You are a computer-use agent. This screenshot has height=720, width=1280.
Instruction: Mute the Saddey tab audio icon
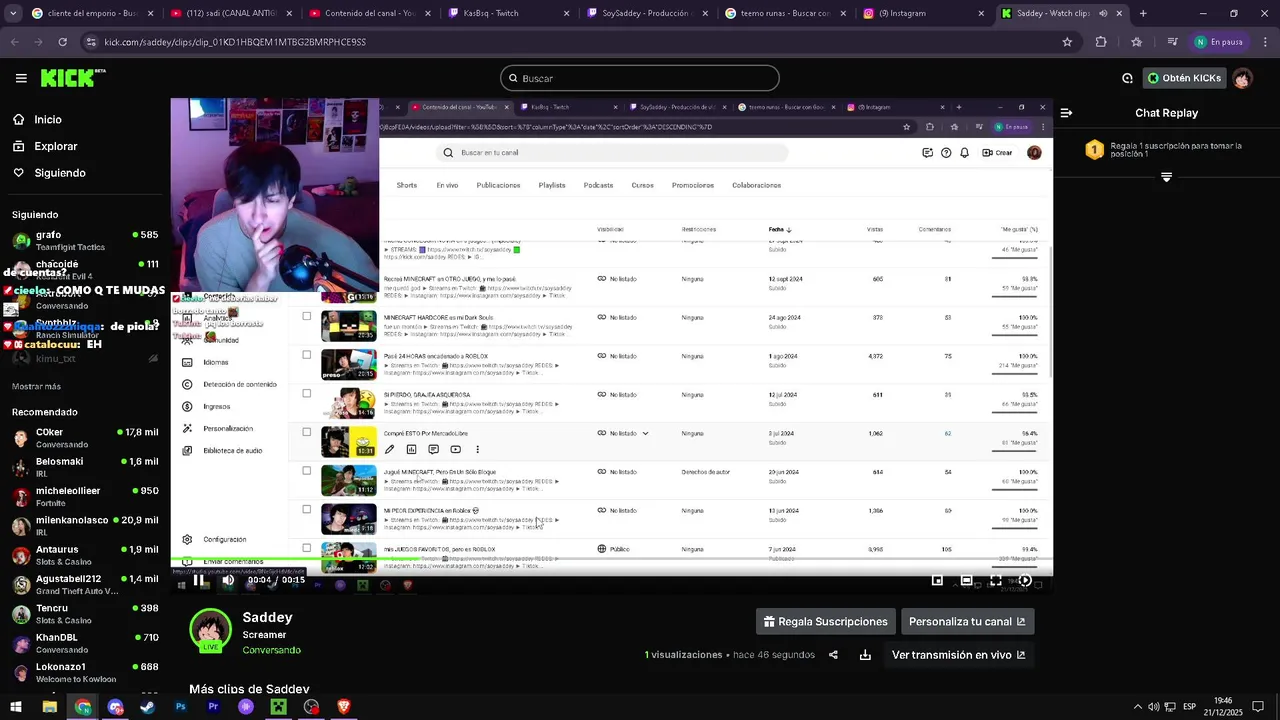point(1103,13)
